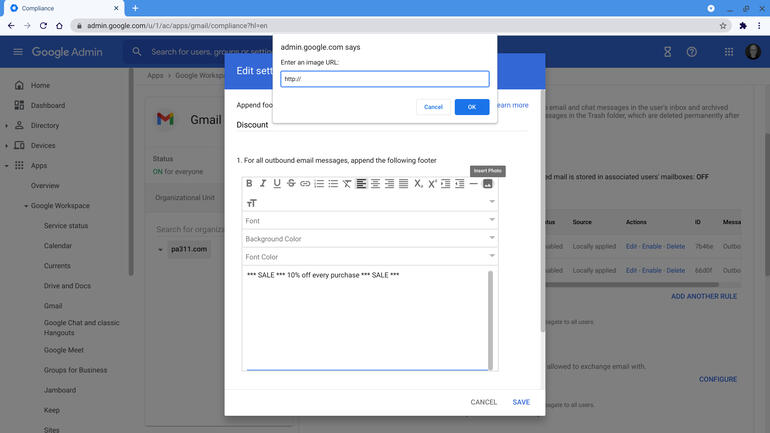770x433 pixels.
Task: Click ADD ANOTHER RULE link
Action: pyautogui.click(x=704, y=297)
